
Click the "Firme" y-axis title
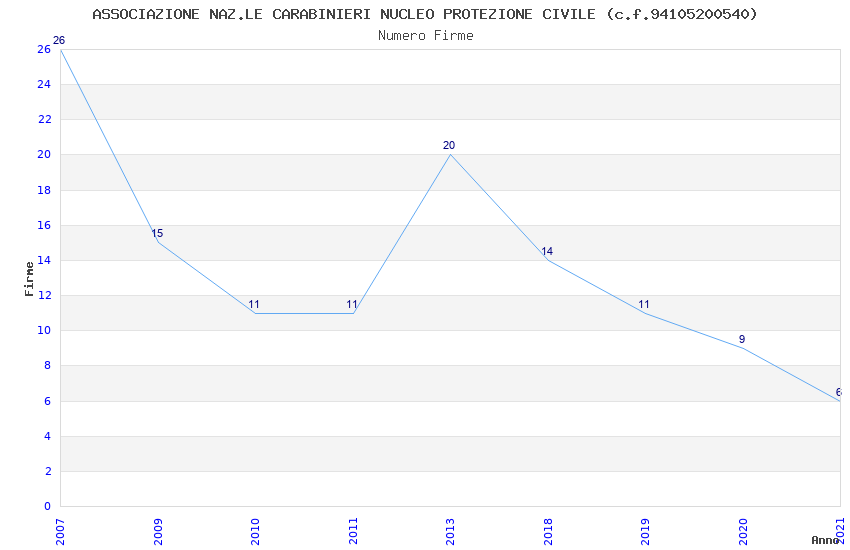pos(29,278)
